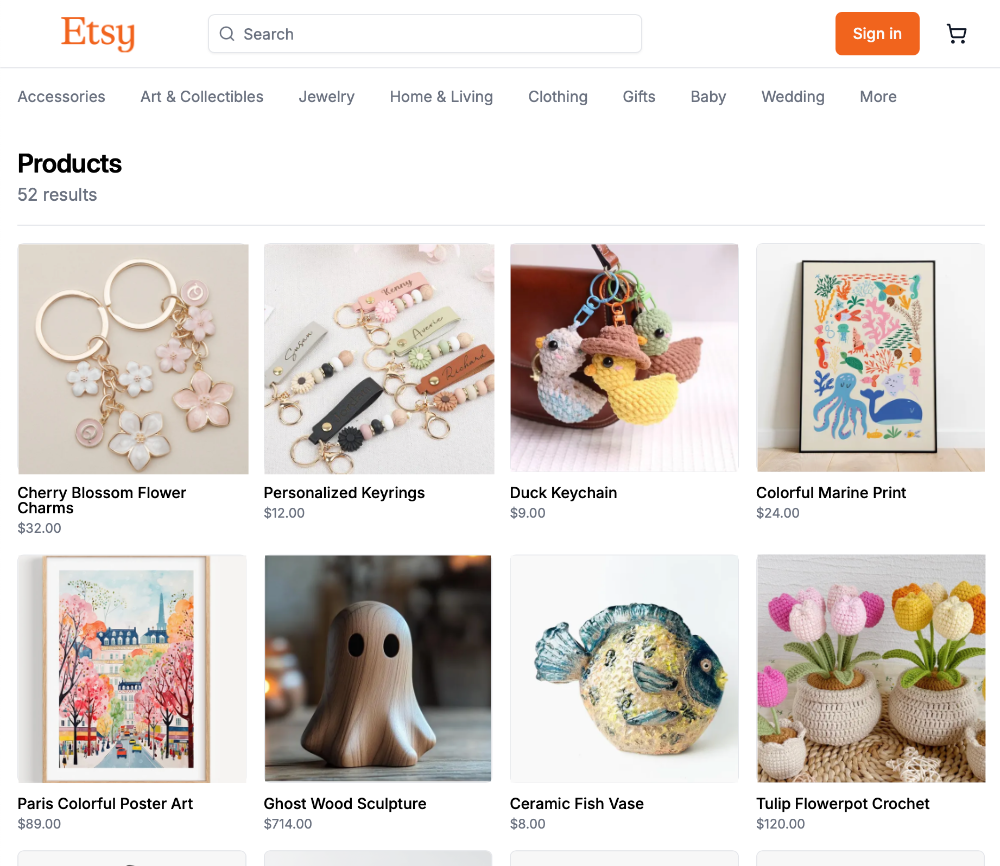The image size is (1000, 866).
Task: Browse the Clothing category
Action: pyautogui.click(x=557, y=96)
